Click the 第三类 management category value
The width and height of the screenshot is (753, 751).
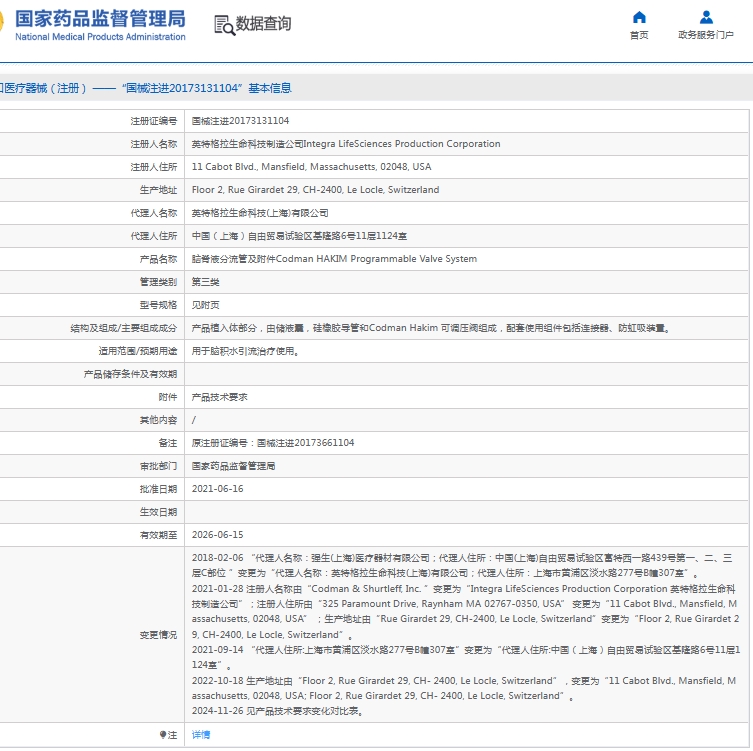206,282
